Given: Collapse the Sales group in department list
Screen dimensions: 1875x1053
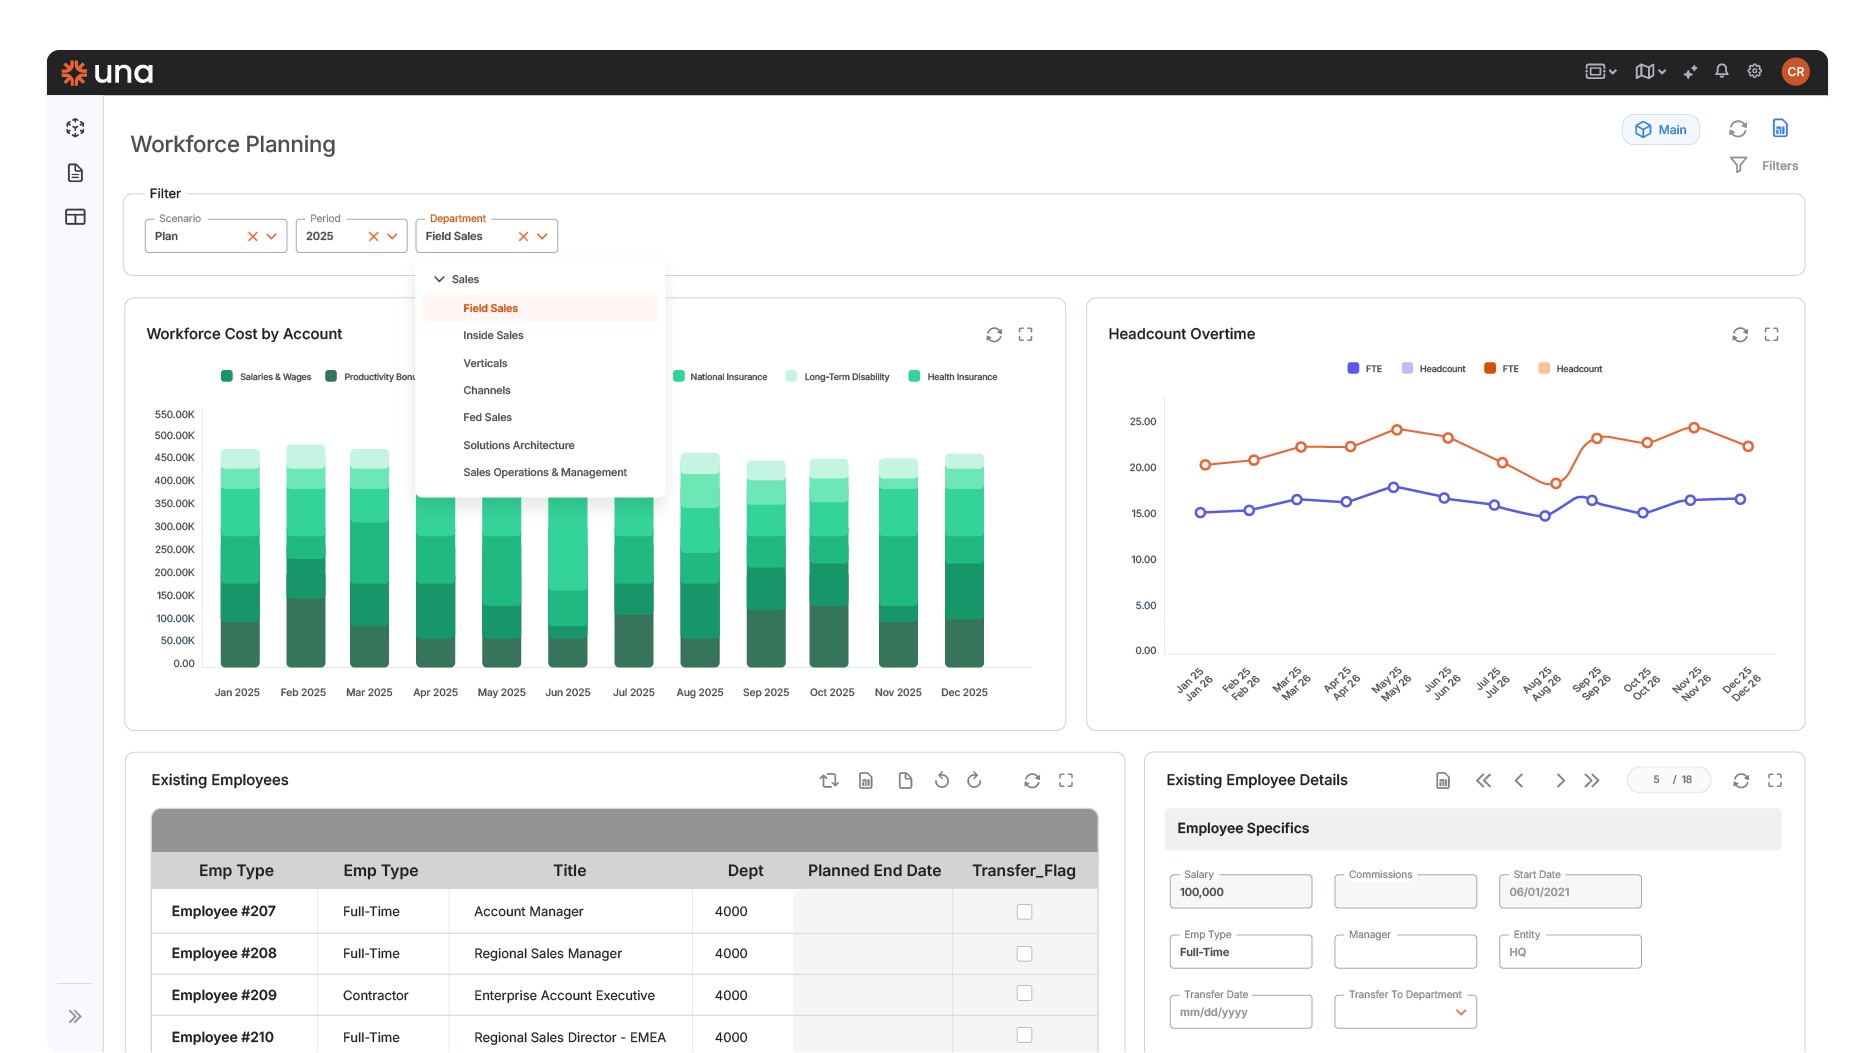Looking at the screenshot, I should tap(439, 279).
